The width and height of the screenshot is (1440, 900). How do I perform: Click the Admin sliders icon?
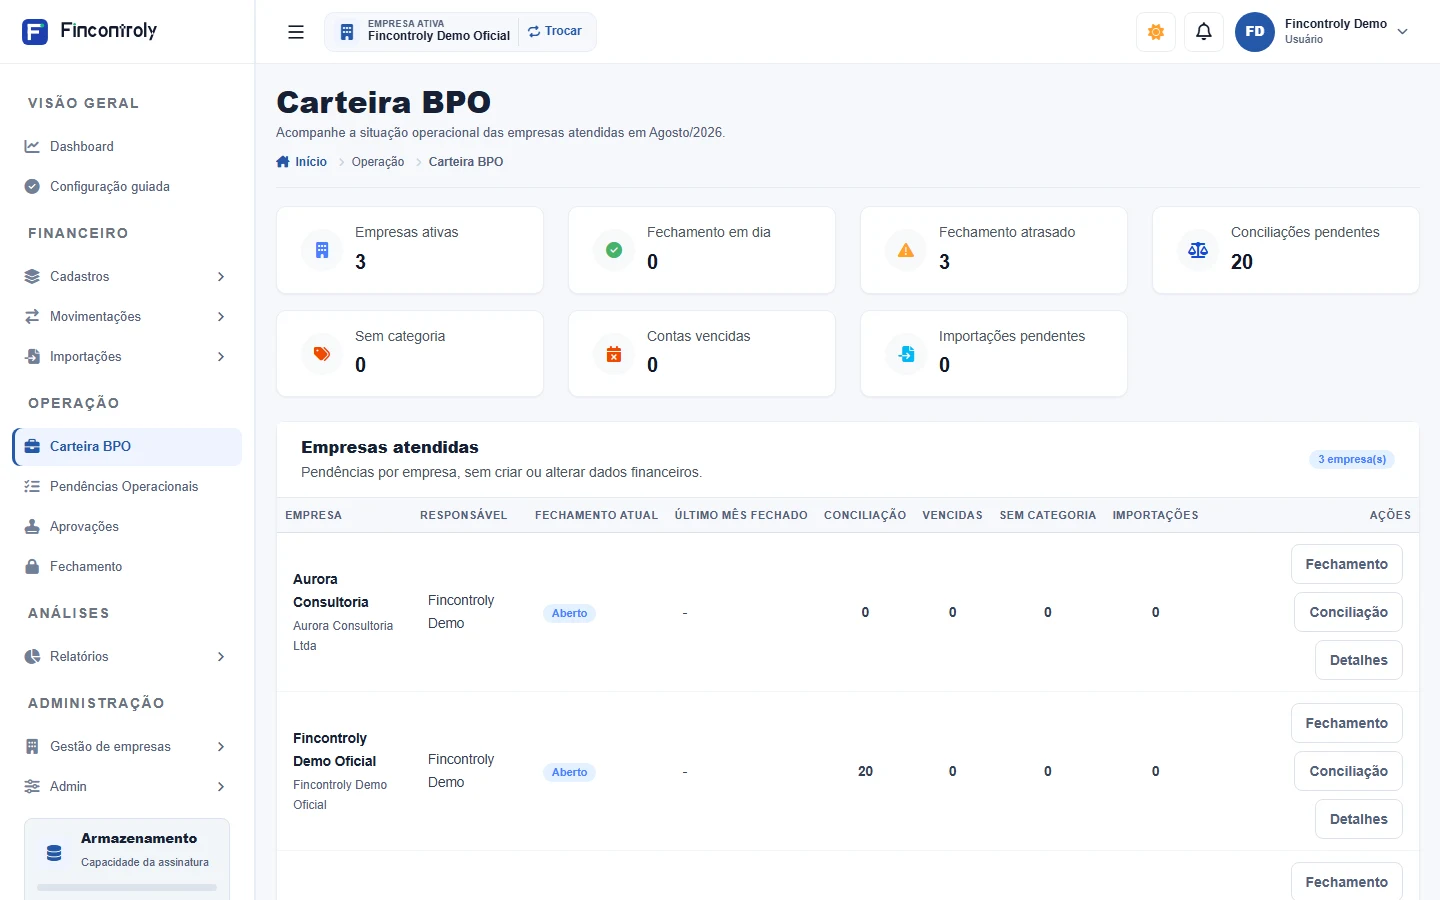click(x=32, y=787)
